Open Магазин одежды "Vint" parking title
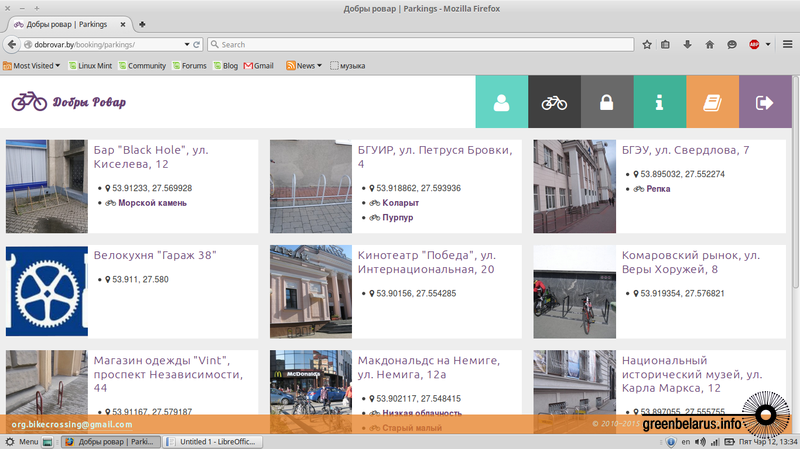The width and height of the screenshot is (800, 449). (x=168, y=374)
